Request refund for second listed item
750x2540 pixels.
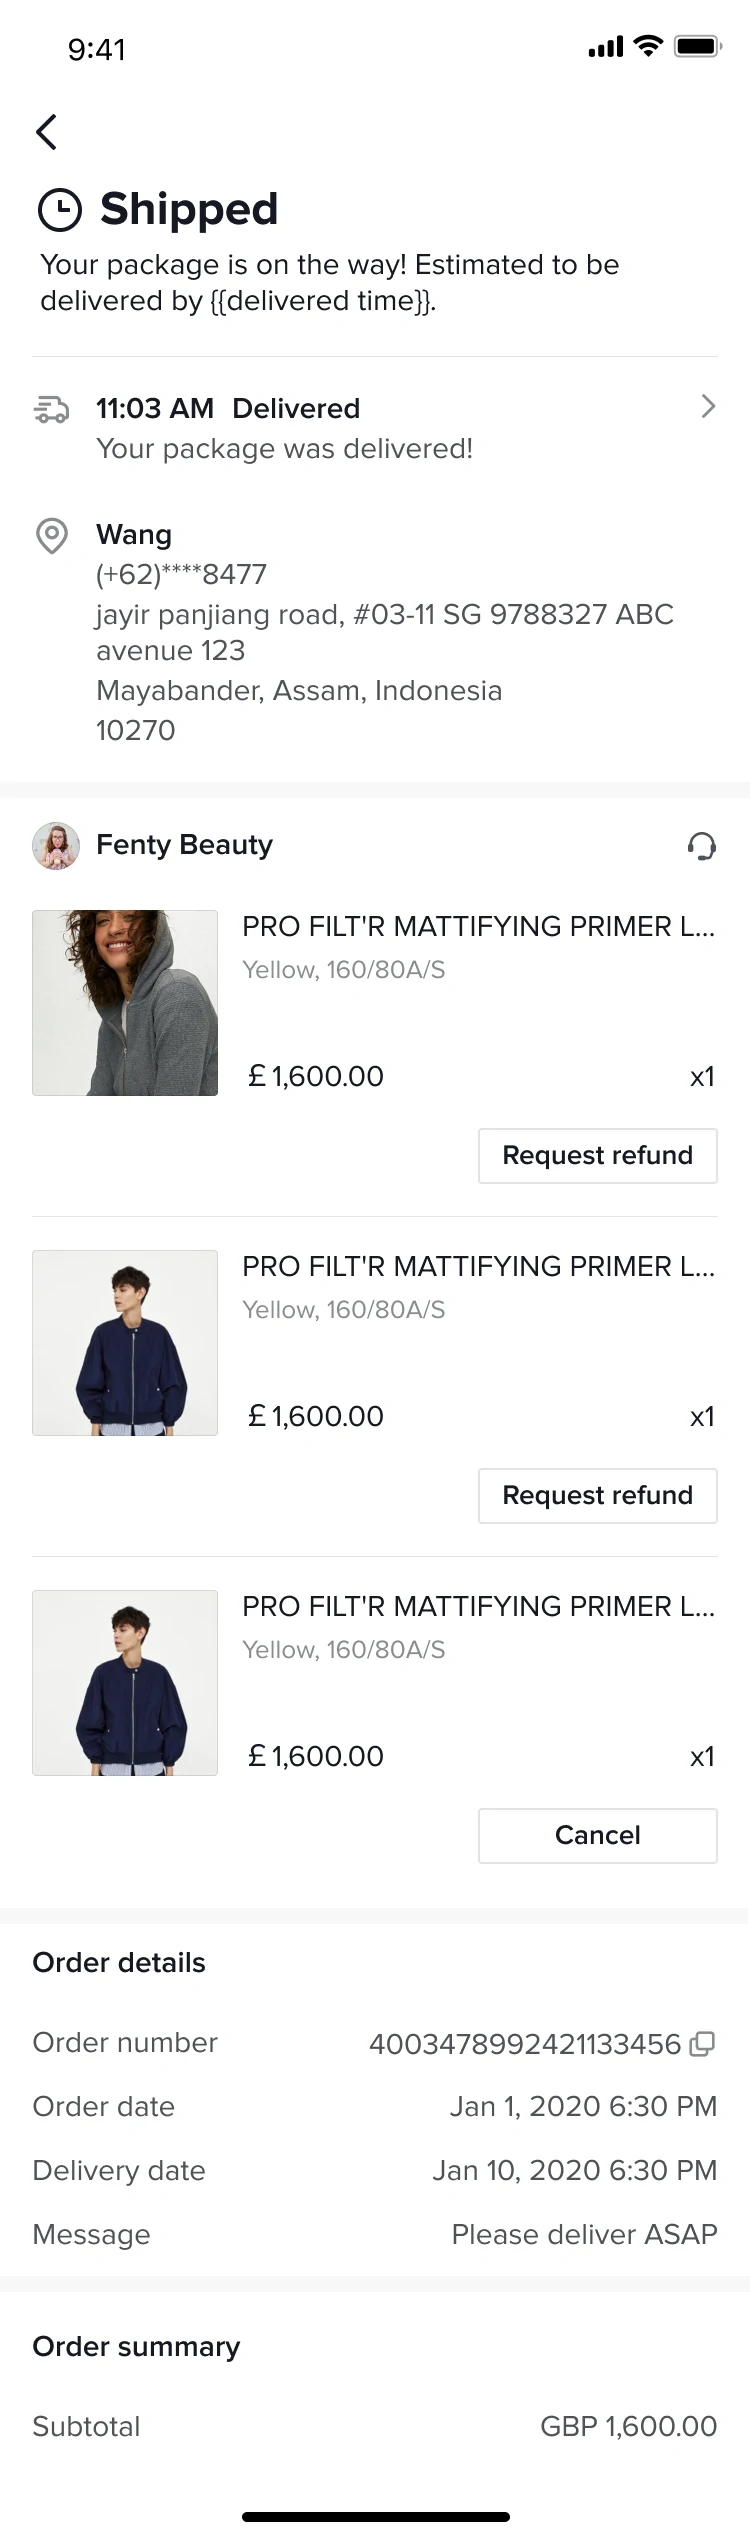[x=597, y=1496]
